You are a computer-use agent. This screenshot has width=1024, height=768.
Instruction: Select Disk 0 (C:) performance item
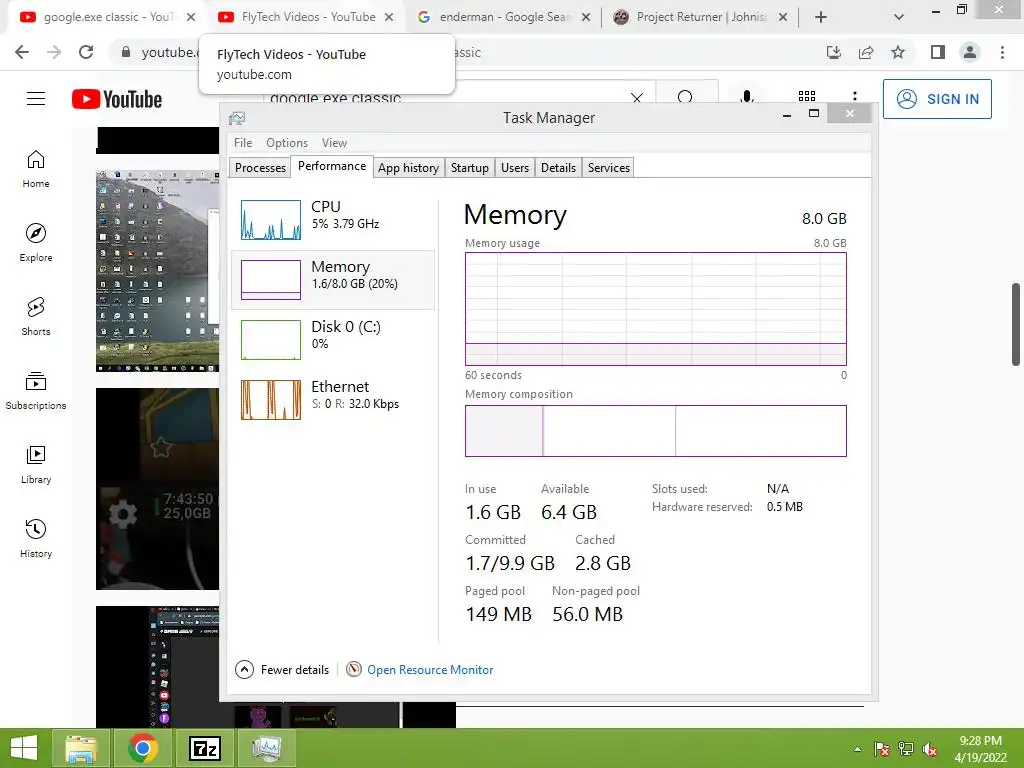pos(333,340)
